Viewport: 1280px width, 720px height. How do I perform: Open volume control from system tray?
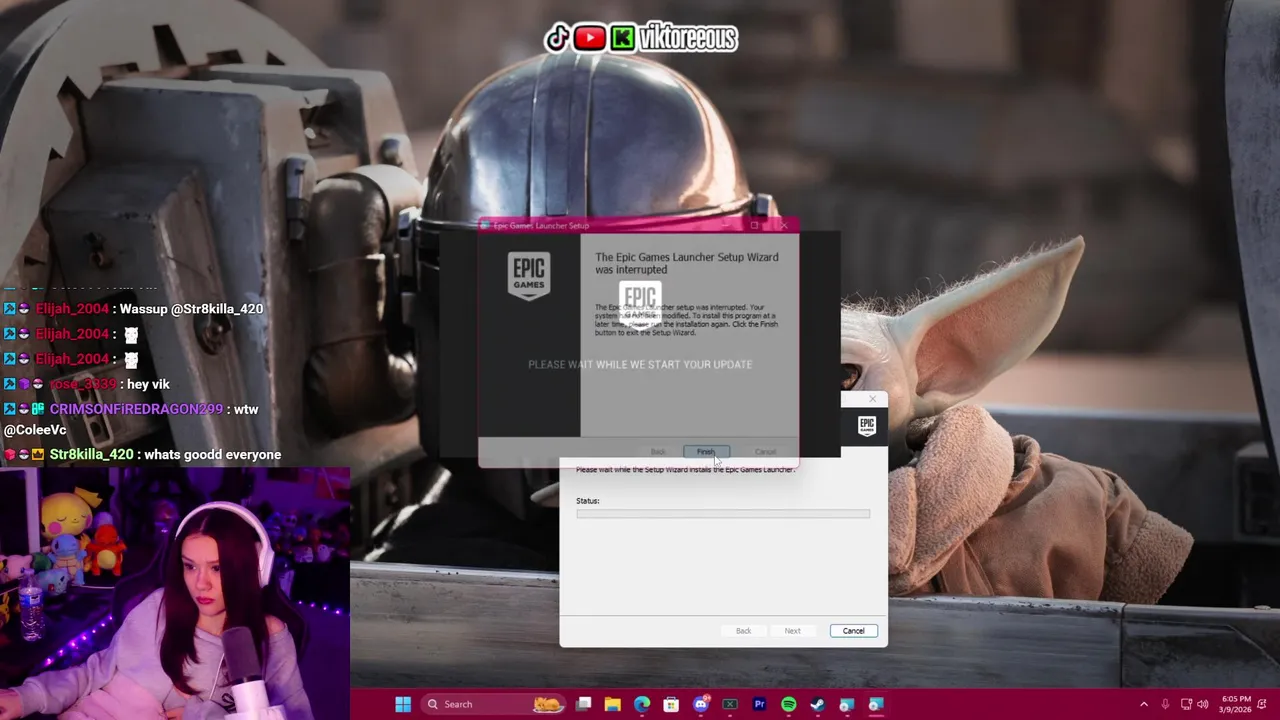(x=1202, y=704)
